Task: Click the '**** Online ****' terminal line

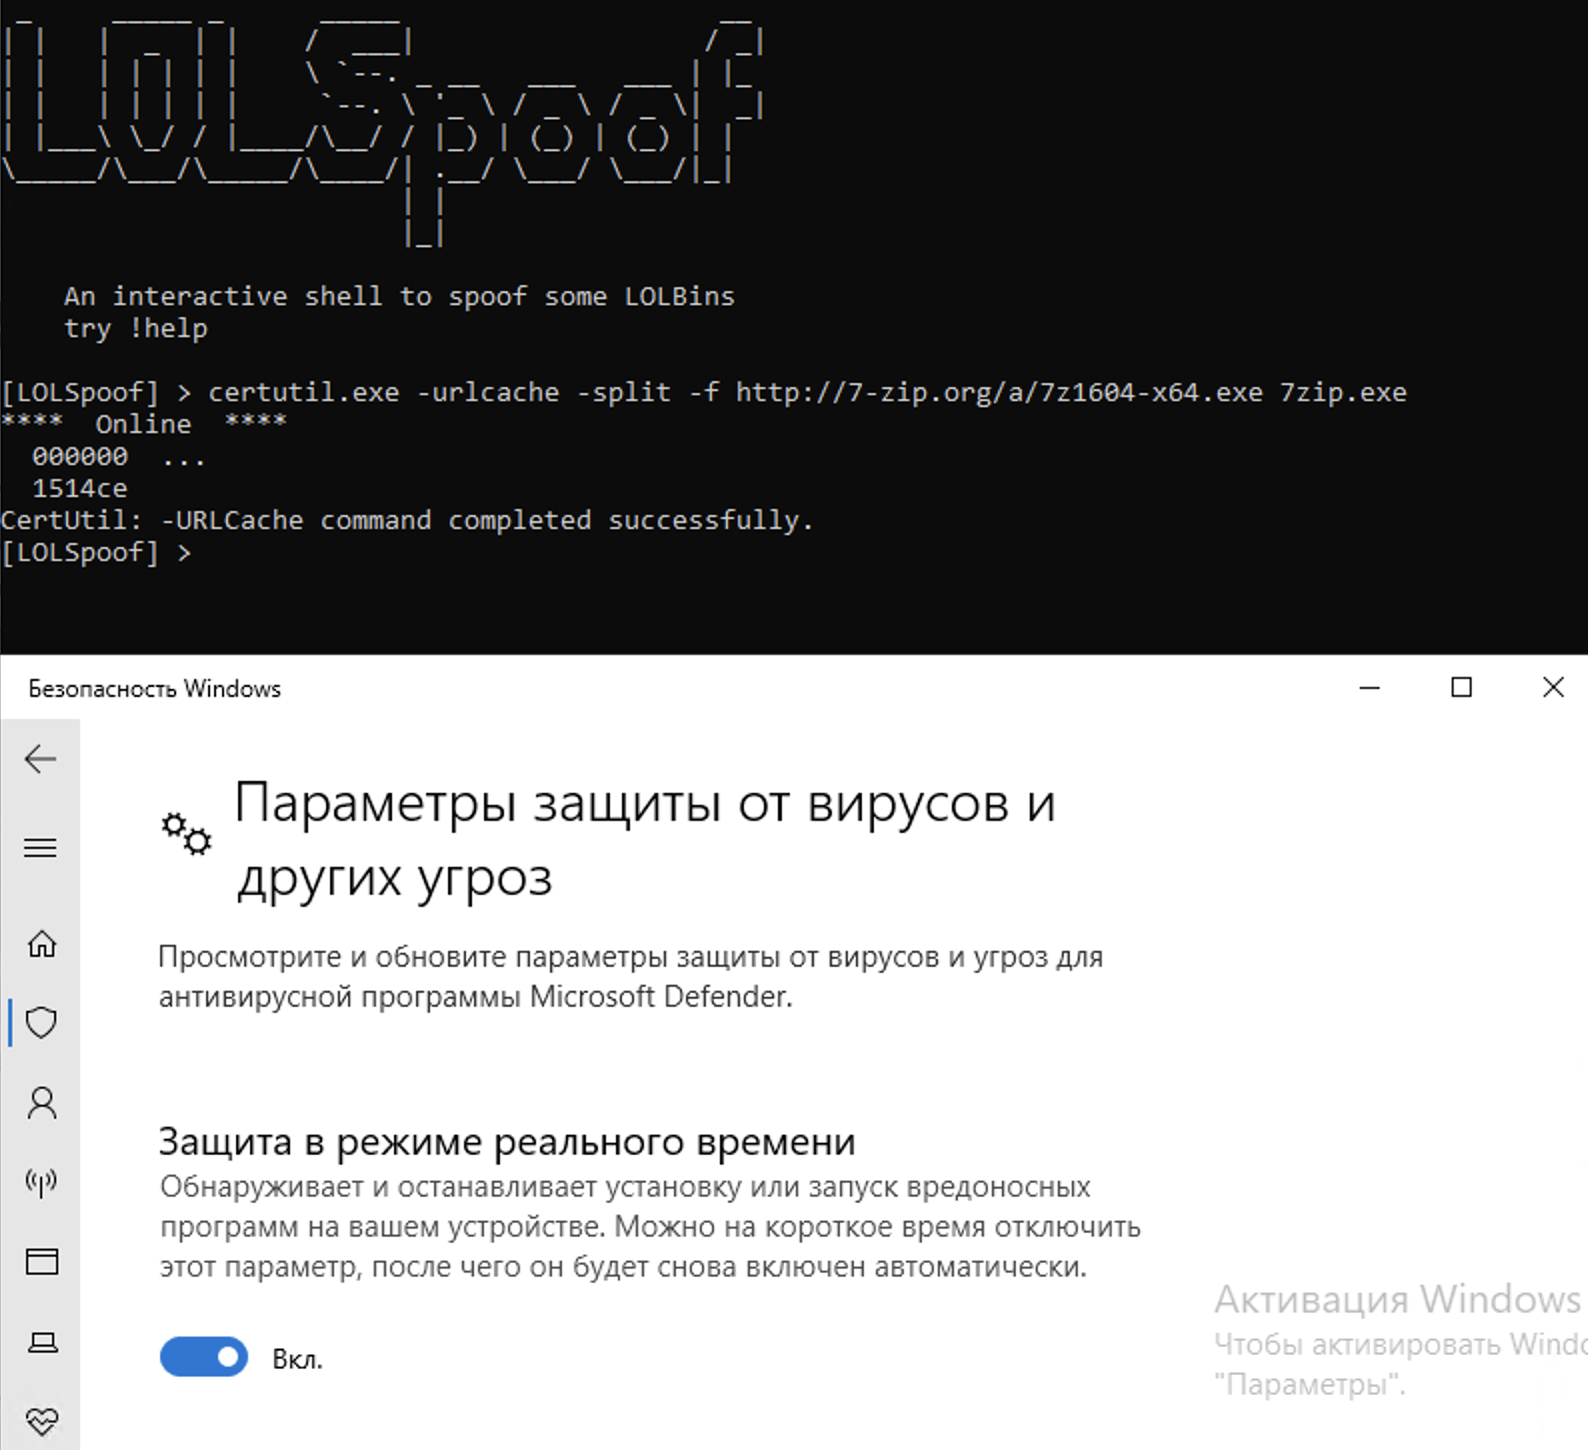Action: [144, 424]
